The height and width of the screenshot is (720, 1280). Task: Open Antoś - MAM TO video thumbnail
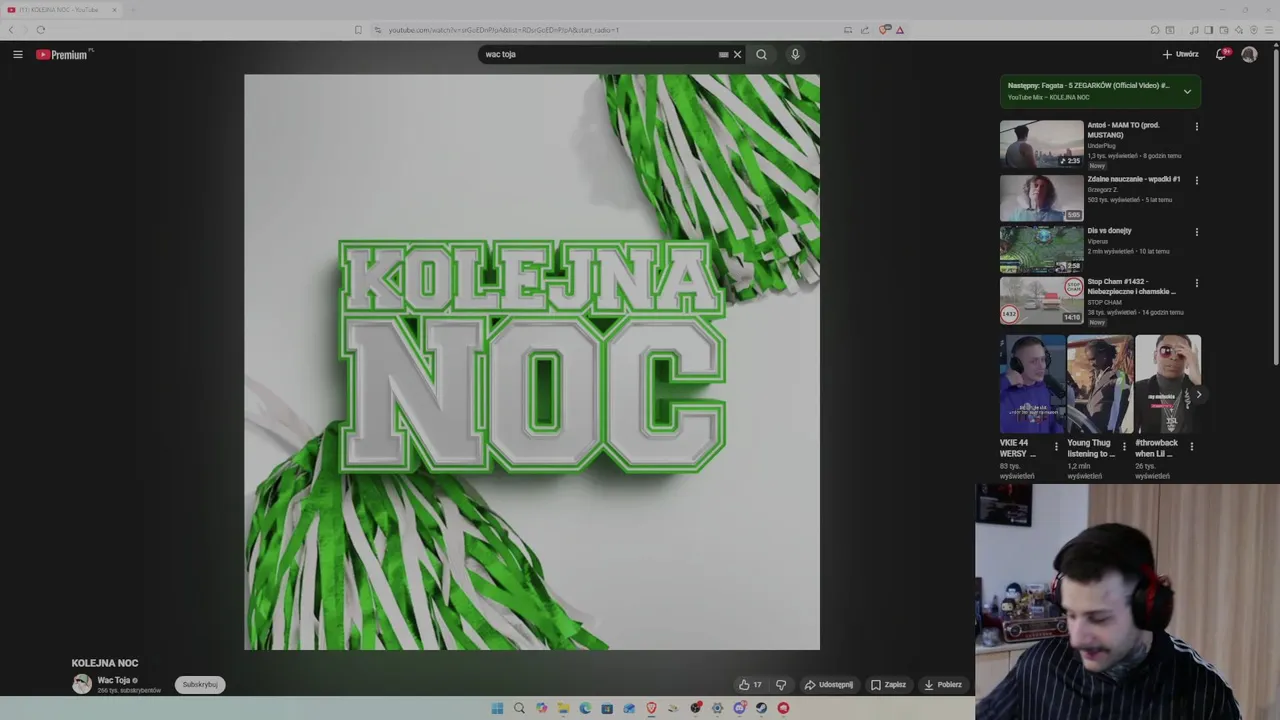[x=1041, y=144]
